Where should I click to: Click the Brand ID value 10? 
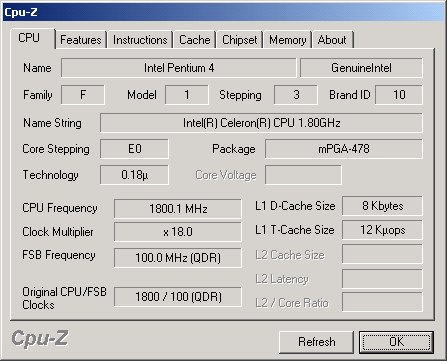(x=399, y=95)
